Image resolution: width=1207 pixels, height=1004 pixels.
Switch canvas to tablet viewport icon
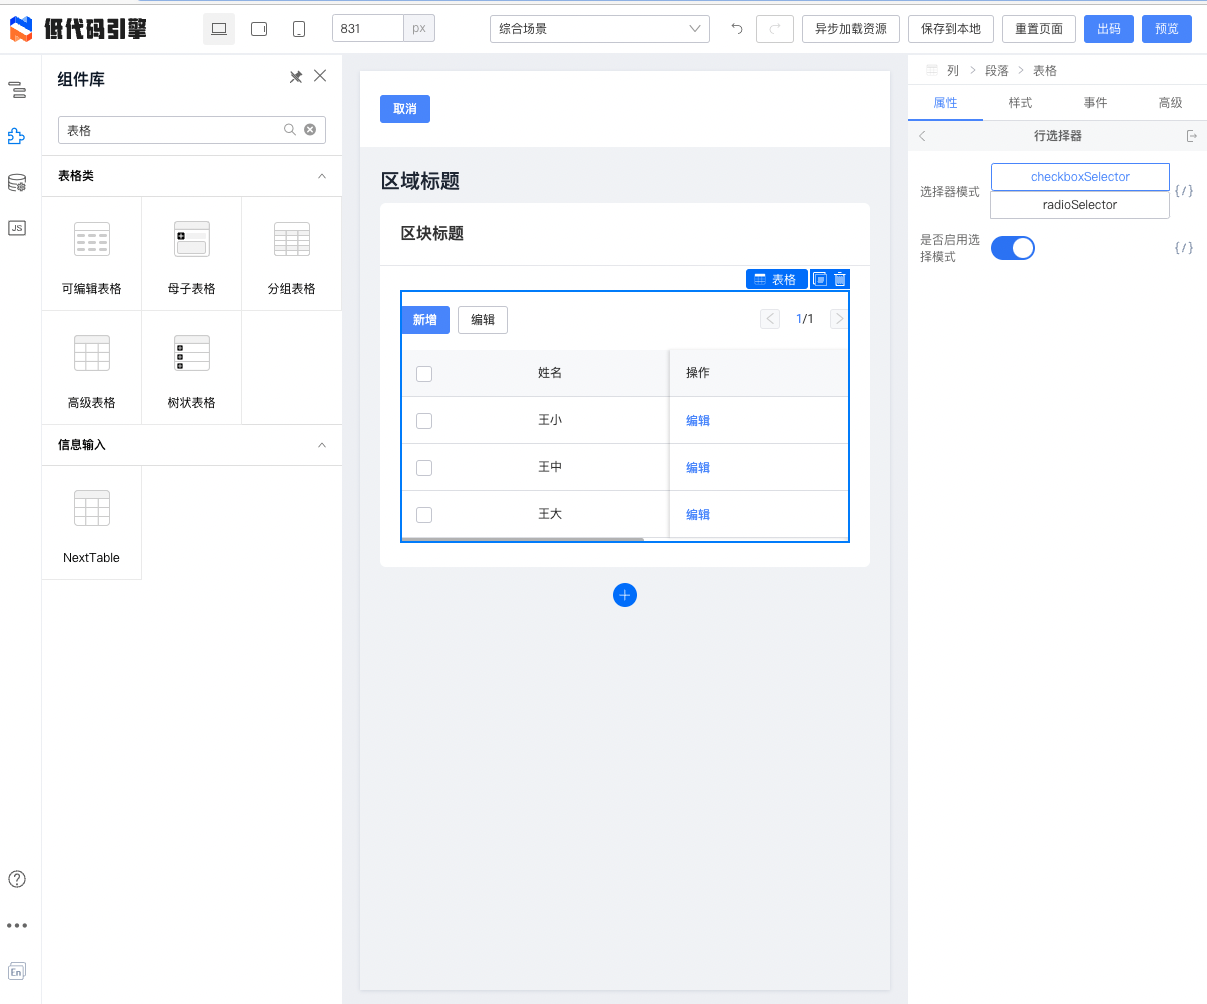[259, 29]
